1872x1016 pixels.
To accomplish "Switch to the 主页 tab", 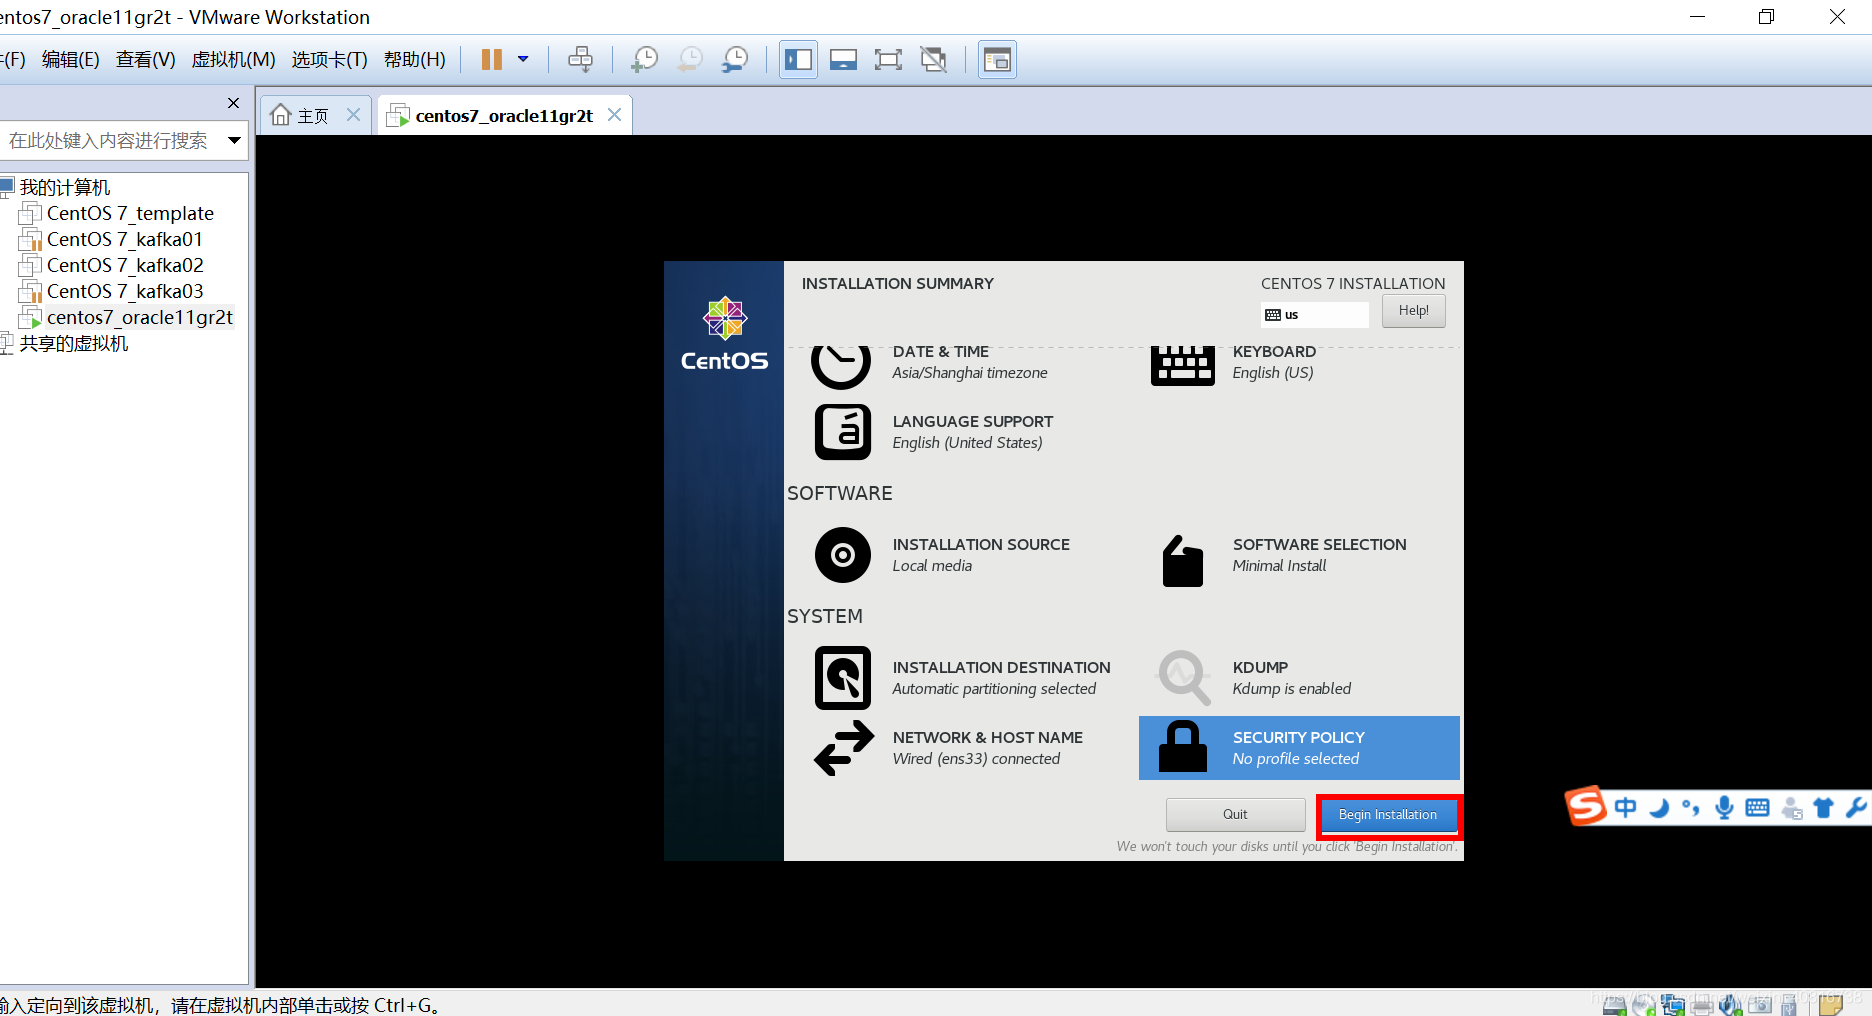I will pyautogui.click(x=313, y=116).
